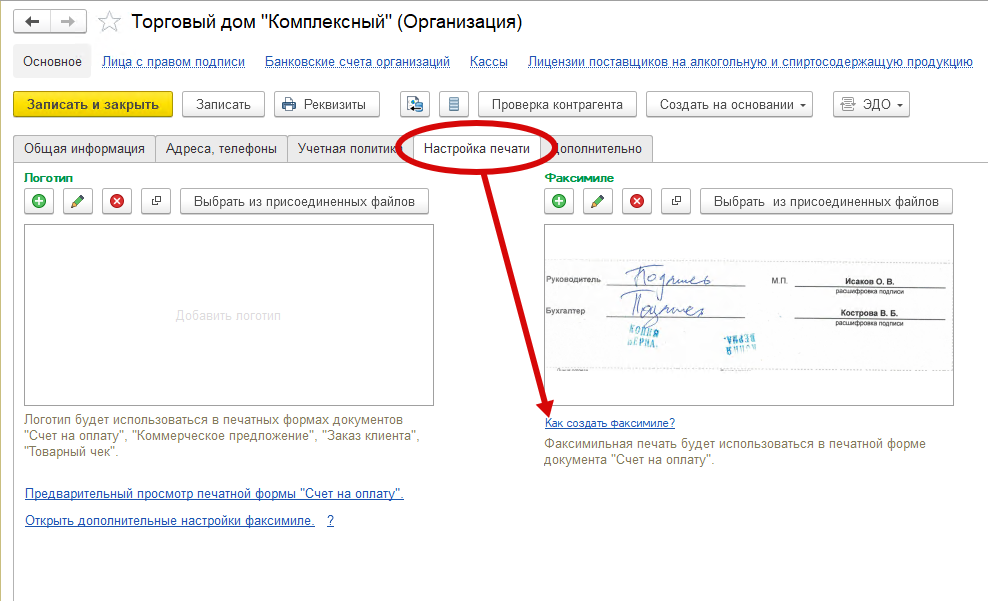988x601 pixels.
Task: Click the Добавить логотип placeholder area
Action: [x=227, y=314]
